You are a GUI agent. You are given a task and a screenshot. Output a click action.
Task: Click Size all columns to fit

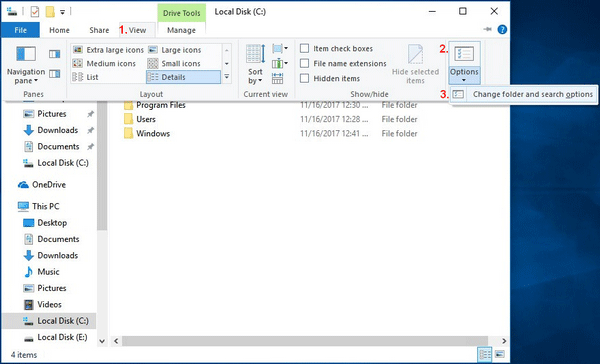point(277,78)
